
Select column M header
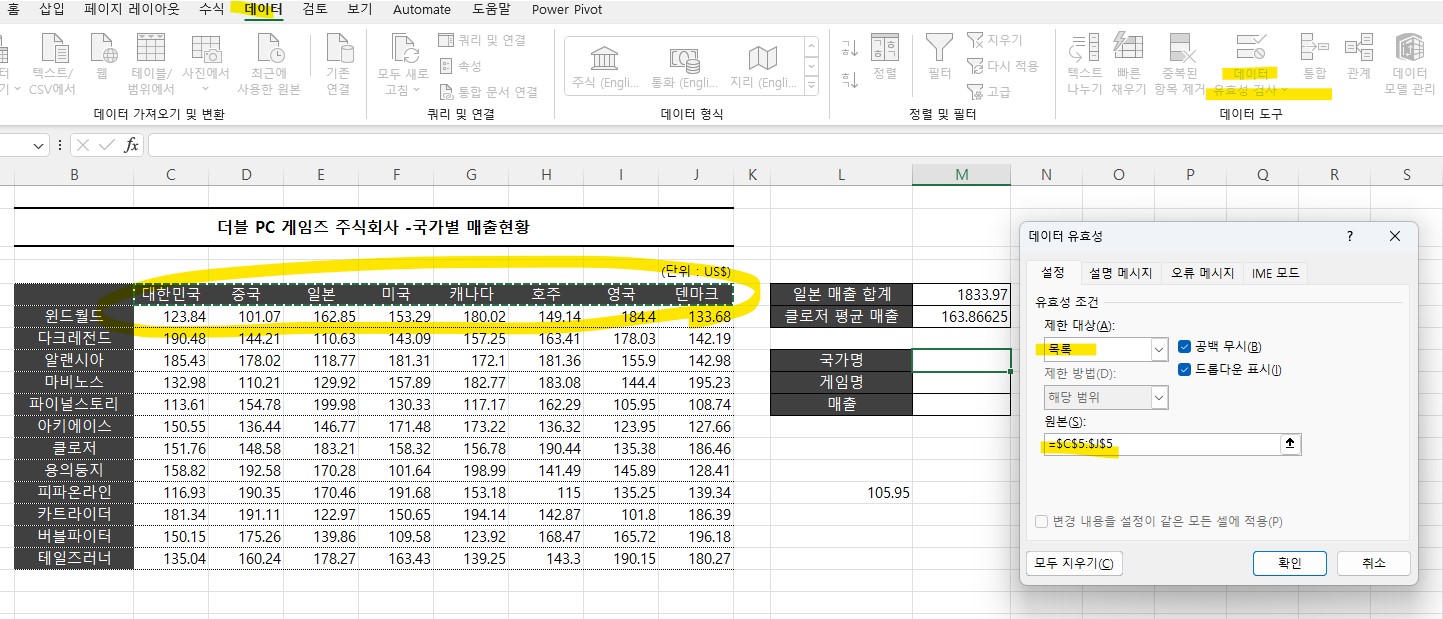[961, 175]
